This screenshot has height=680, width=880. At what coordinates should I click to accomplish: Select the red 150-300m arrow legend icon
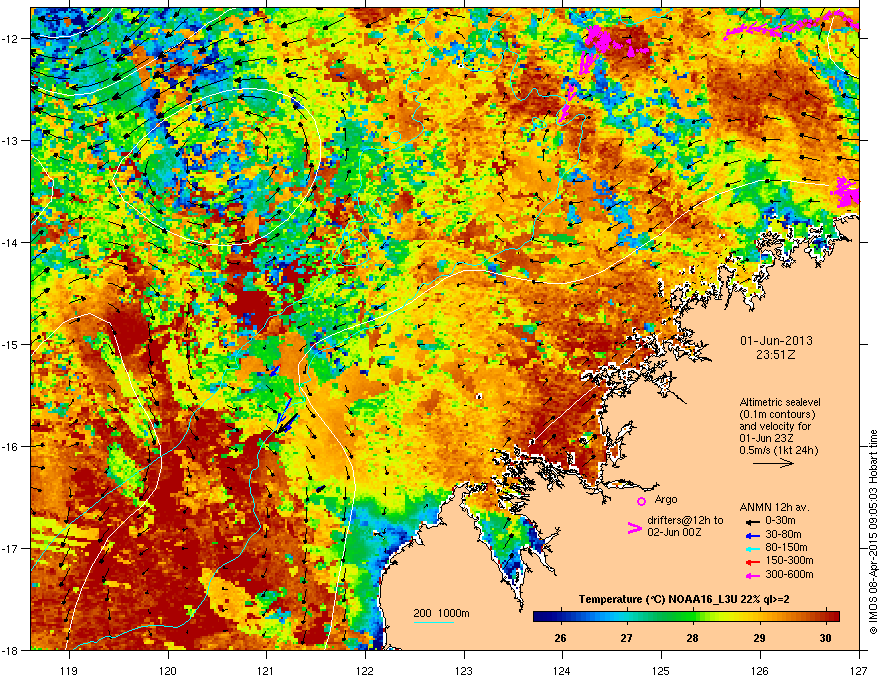[753, 561]
